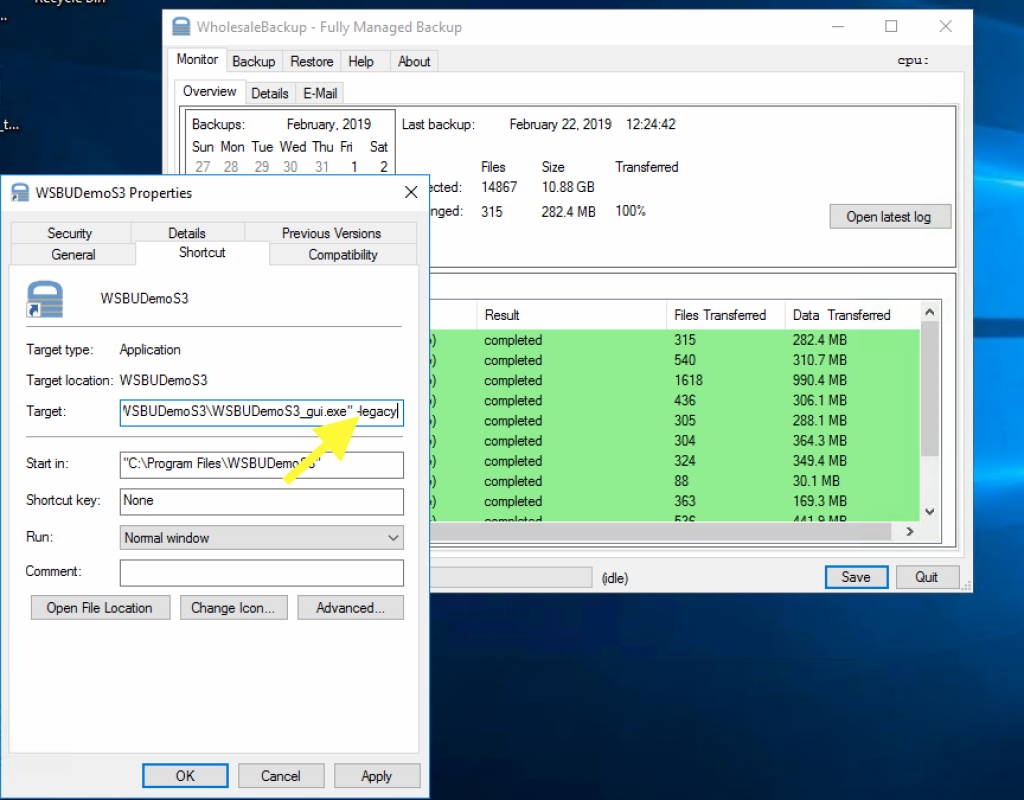
Task: Click the results list scroll down arrow
Action: tap(930, 512)
